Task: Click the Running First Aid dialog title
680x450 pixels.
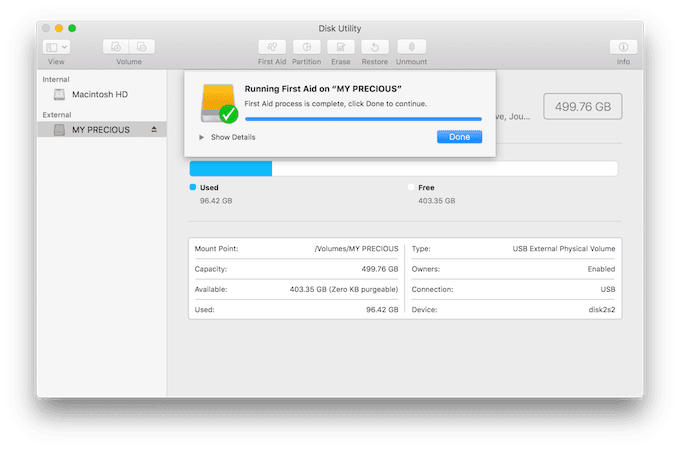Action: coord(323,89)
